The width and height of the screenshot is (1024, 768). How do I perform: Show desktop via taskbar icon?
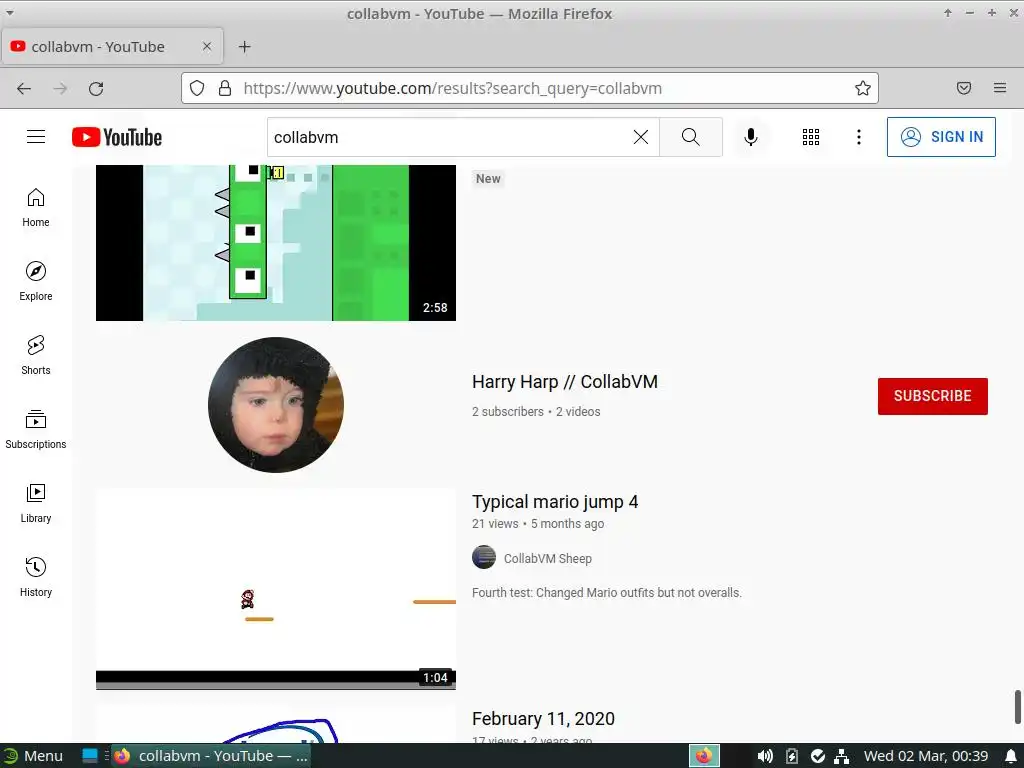point(89,756)
